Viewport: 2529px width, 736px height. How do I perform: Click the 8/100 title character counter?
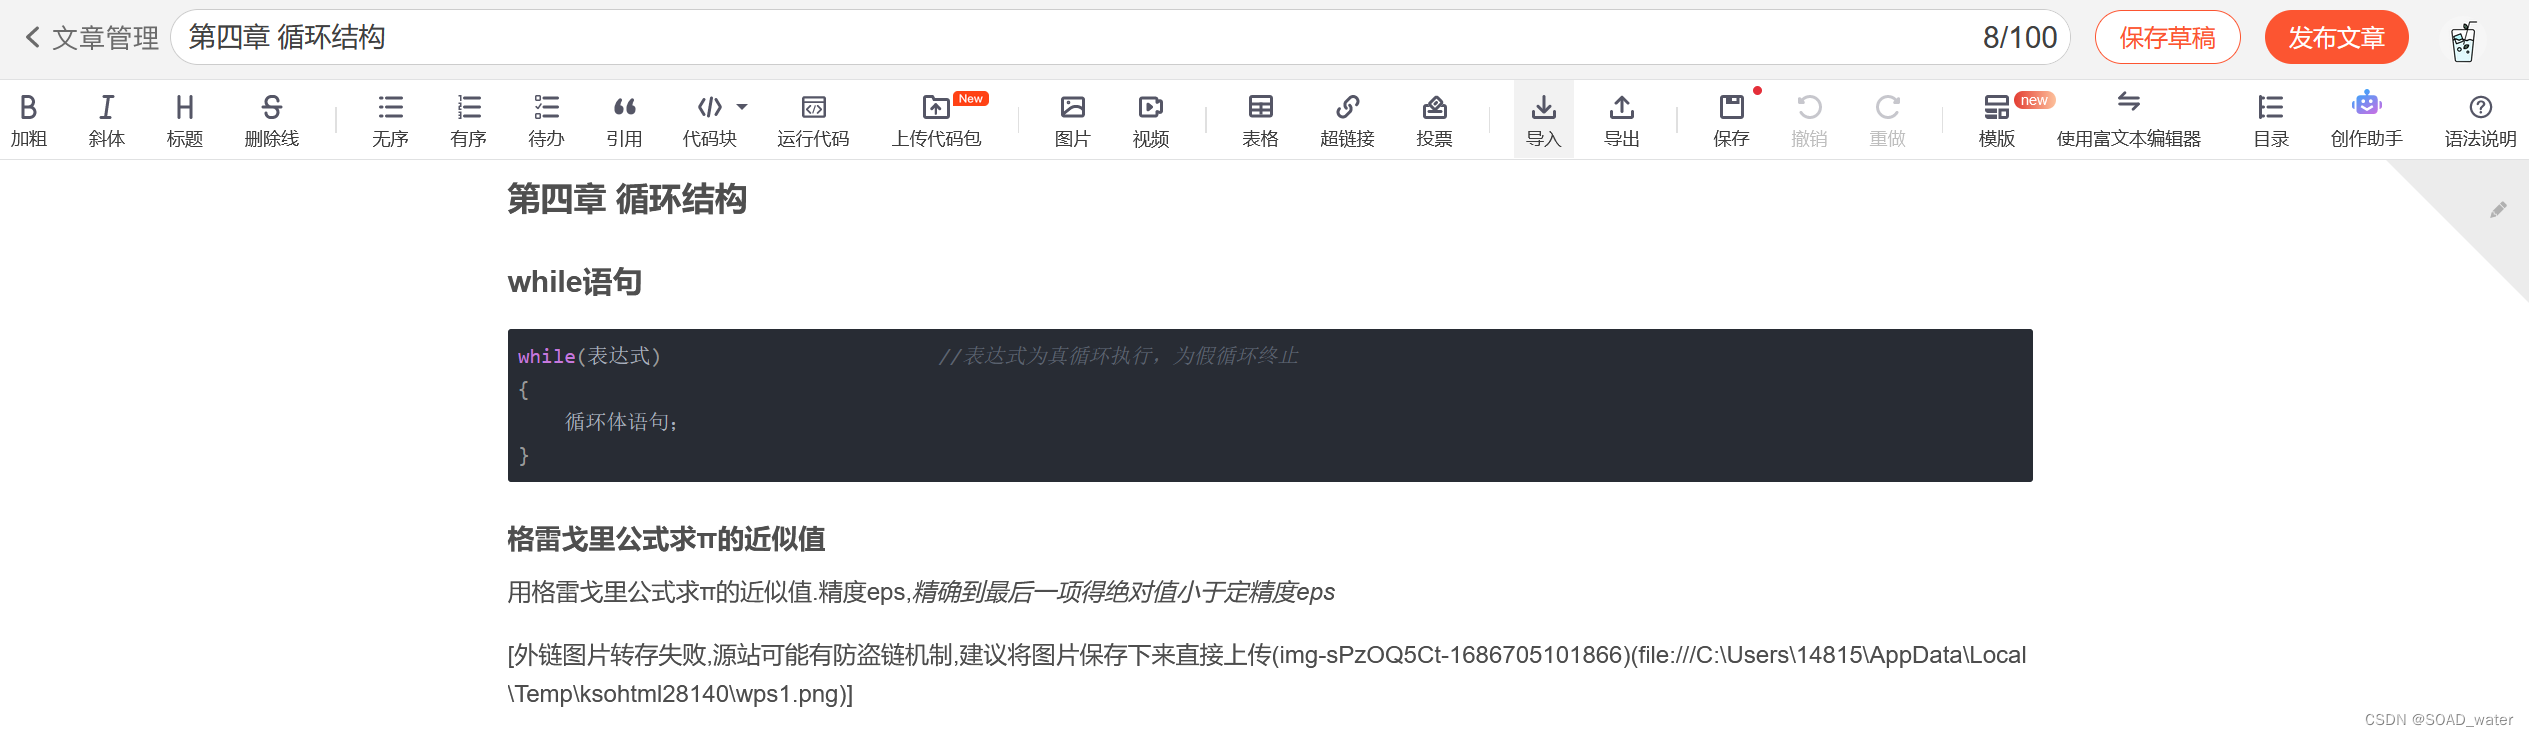click(2020, 38)
